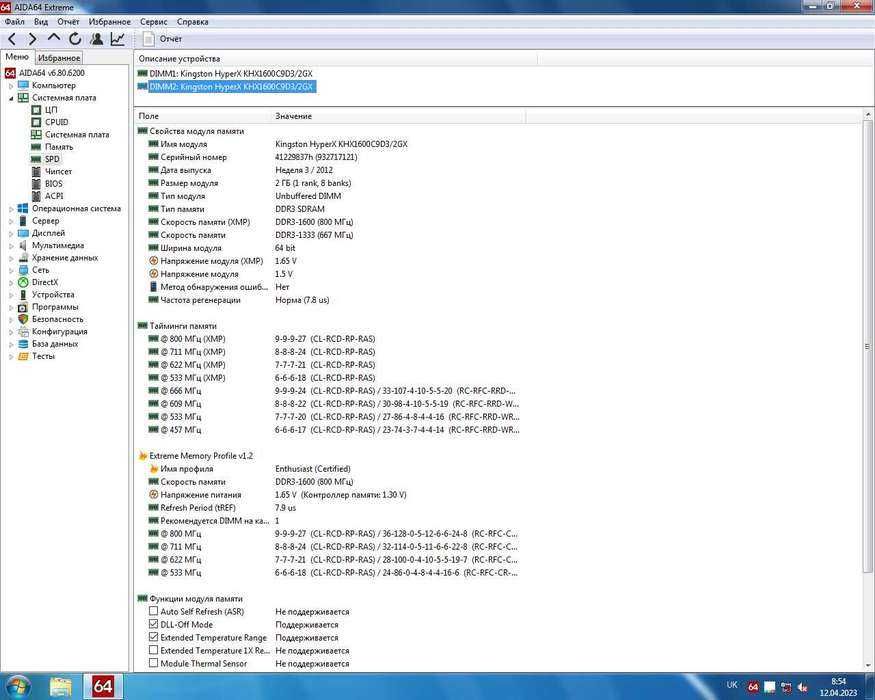
Task: Select the База данных icon
Action: click(23, 344)
